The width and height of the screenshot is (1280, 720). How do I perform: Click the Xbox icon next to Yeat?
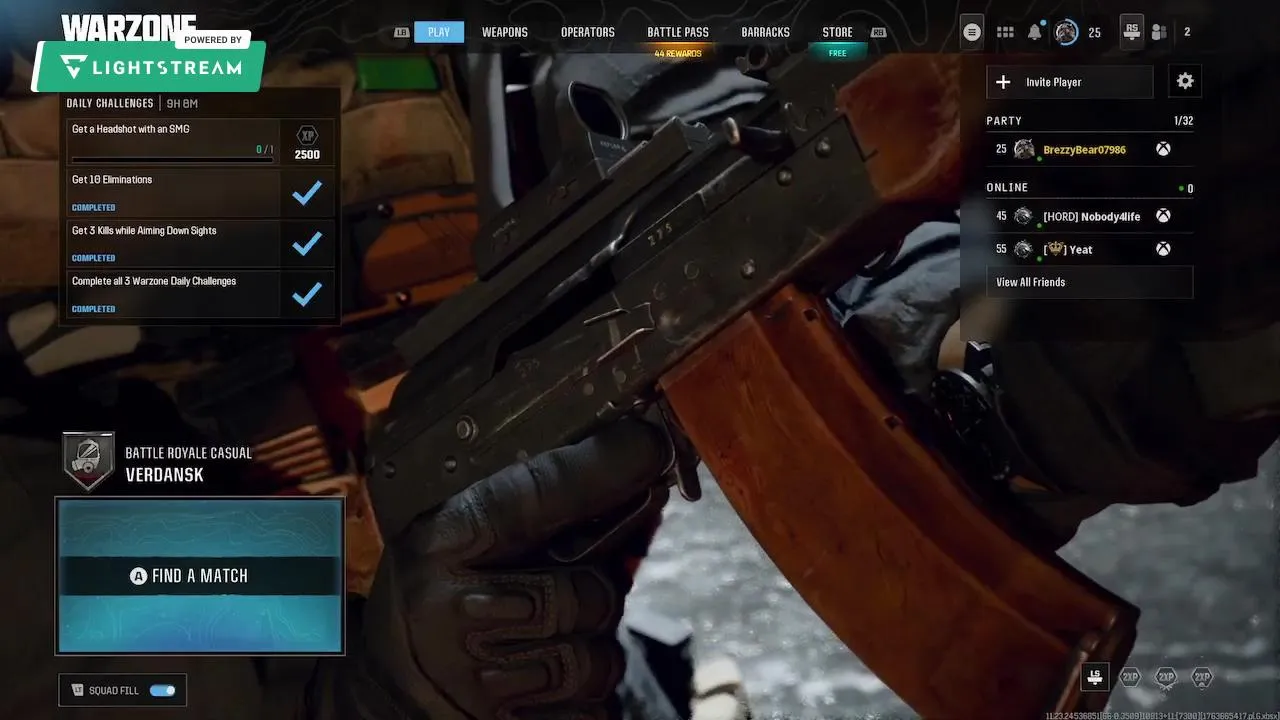[1163, 249]
